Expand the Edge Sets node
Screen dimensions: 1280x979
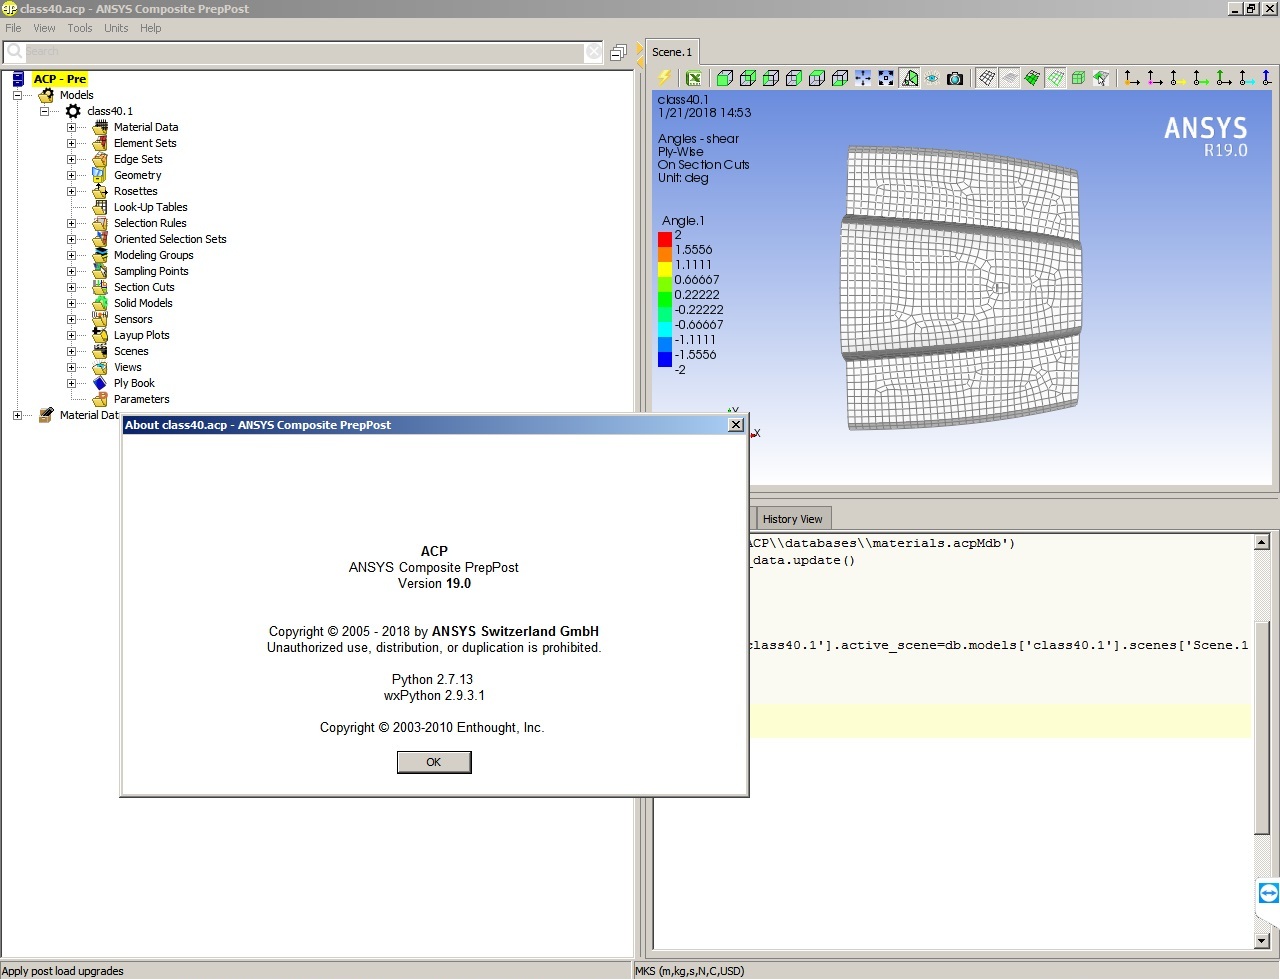point(71,159)
